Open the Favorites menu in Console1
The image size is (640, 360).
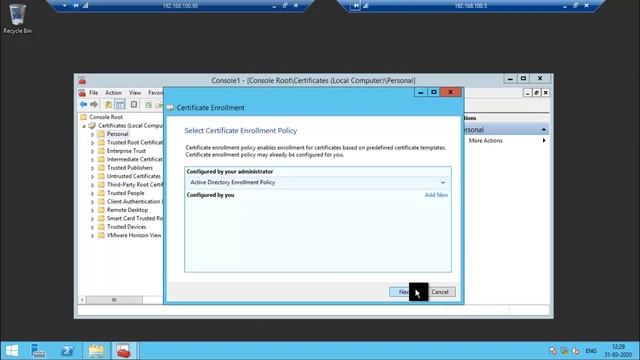coord(155,93)
